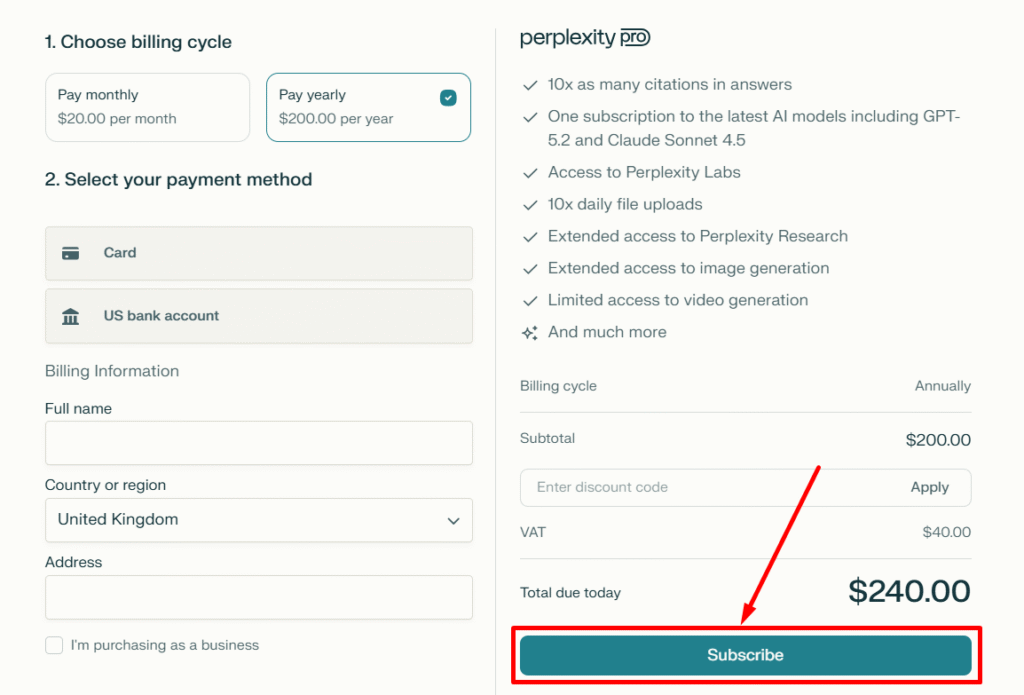Click checkmark next to Access to Perplexity Labs
Screen dimensions: 1024x695
pos(530,173)
